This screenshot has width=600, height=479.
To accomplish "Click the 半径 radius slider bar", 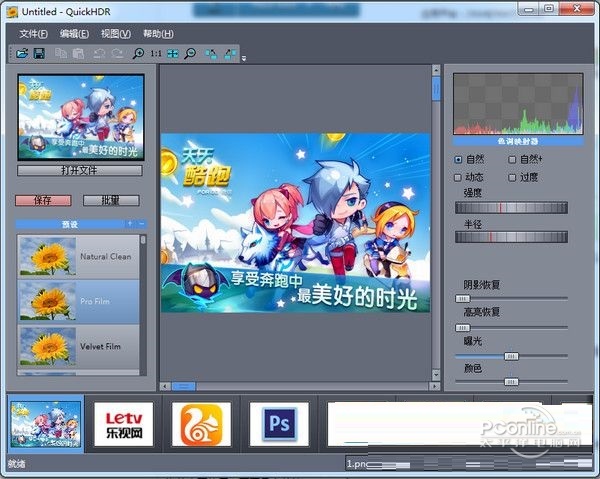I will (x=511, y=237).
